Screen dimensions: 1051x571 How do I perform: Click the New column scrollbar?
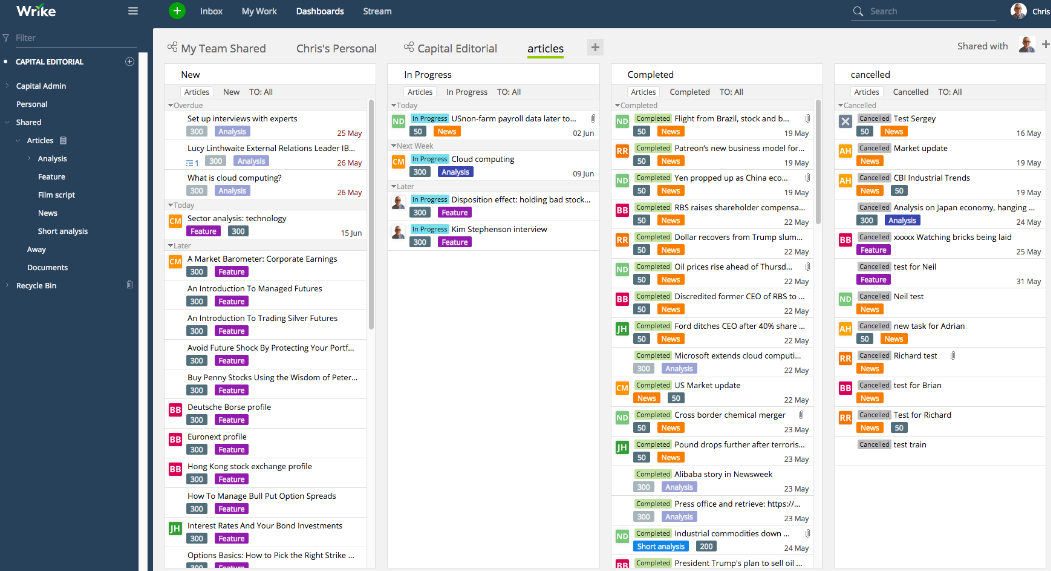tap(371, 214)
